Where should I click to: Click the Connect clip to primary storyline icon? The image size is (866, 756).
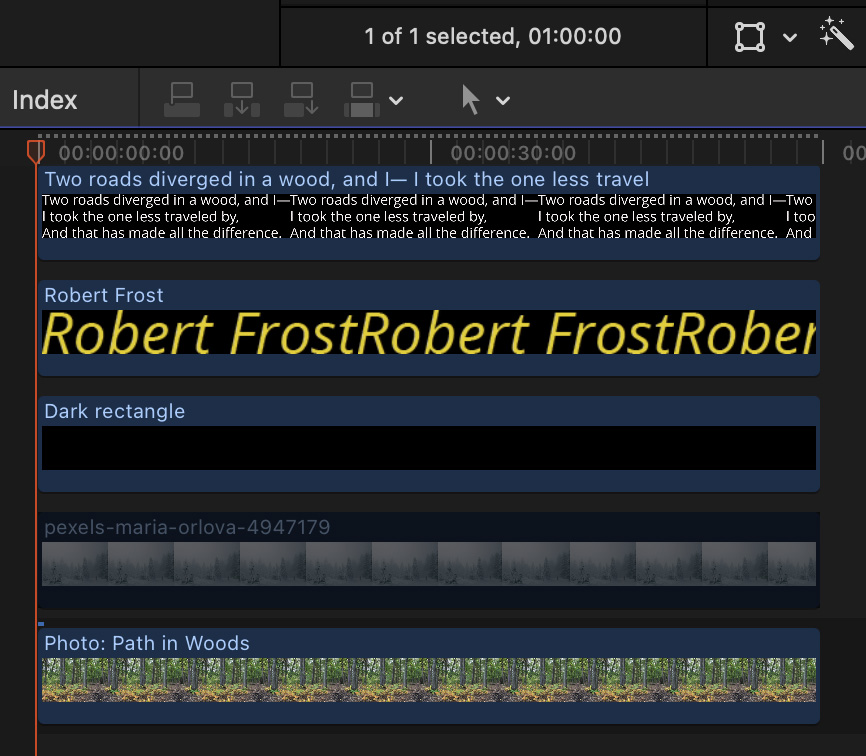[182, 100]
